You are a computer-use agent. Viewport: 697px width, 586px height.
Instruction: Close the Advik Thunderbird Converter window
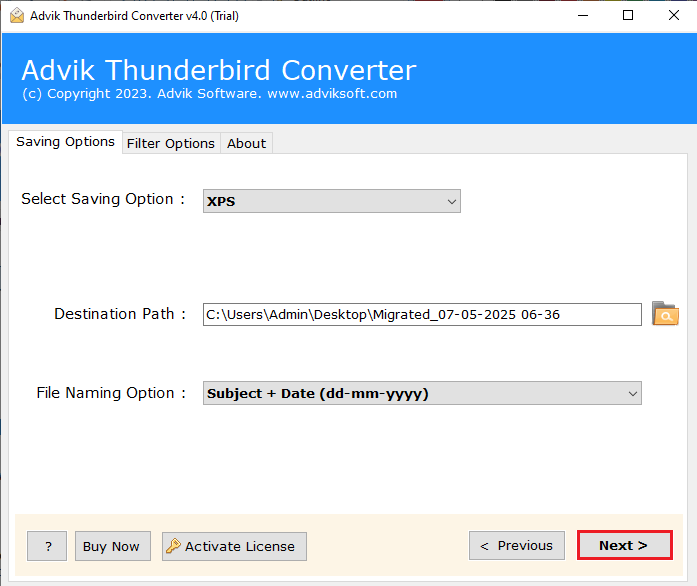(673, 16)
